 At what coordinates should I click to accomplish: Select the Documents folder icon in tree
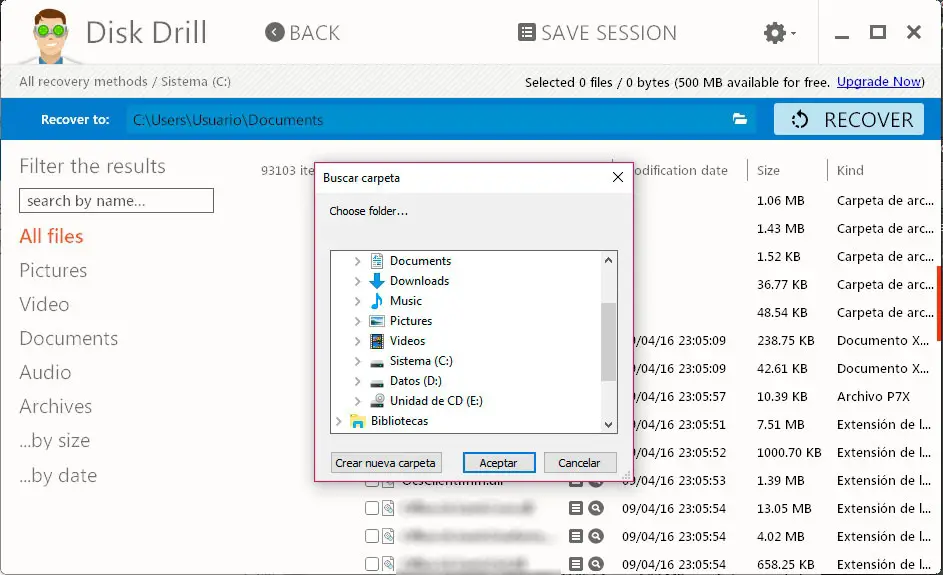tap(376, 261)
